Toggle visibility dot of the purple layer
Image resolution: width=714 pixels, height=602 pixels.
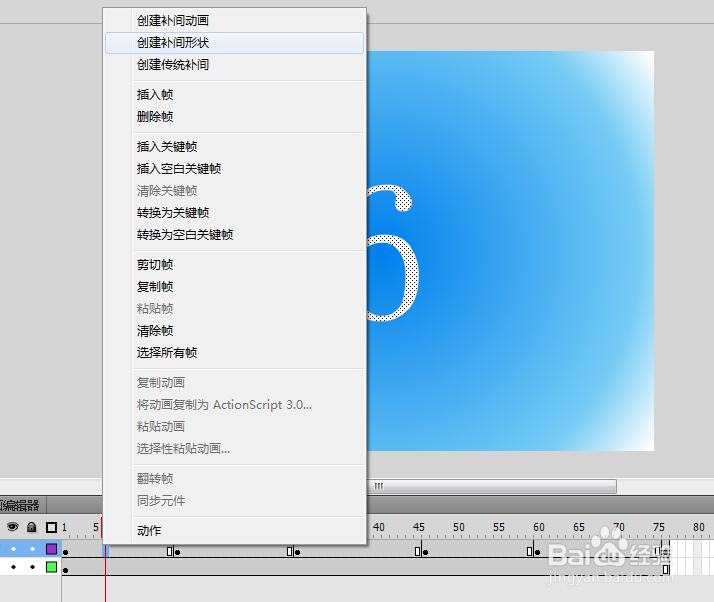click(x=13, y=549)
